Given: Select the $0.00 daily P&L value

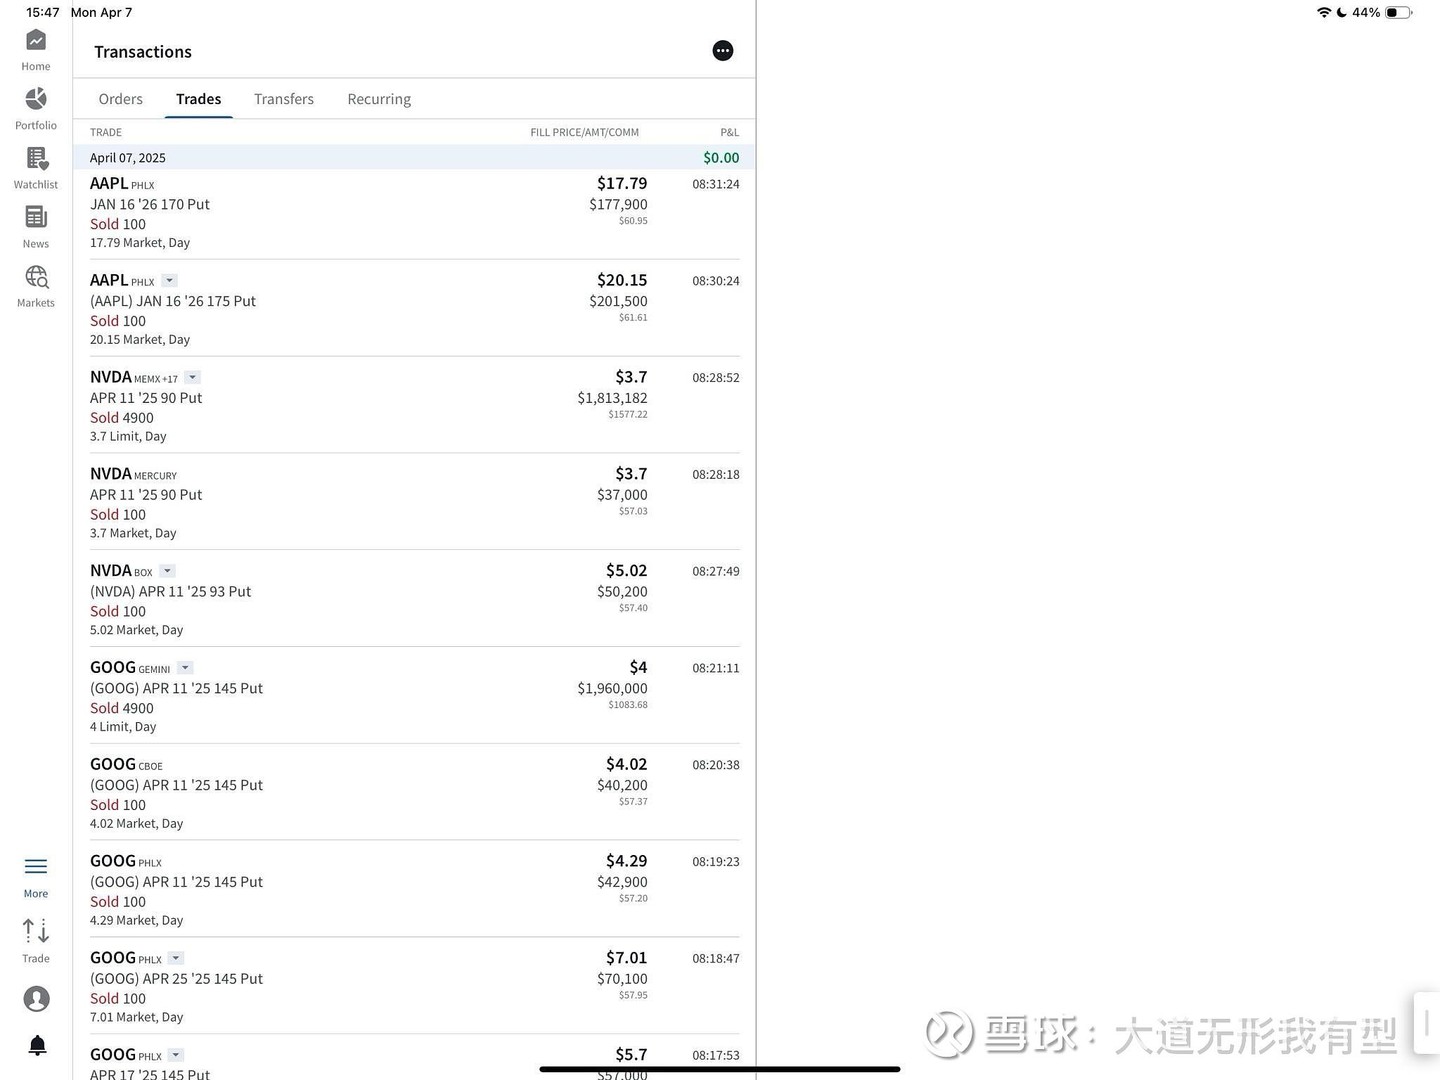Looking at the screenshot, I should [721, 158].
